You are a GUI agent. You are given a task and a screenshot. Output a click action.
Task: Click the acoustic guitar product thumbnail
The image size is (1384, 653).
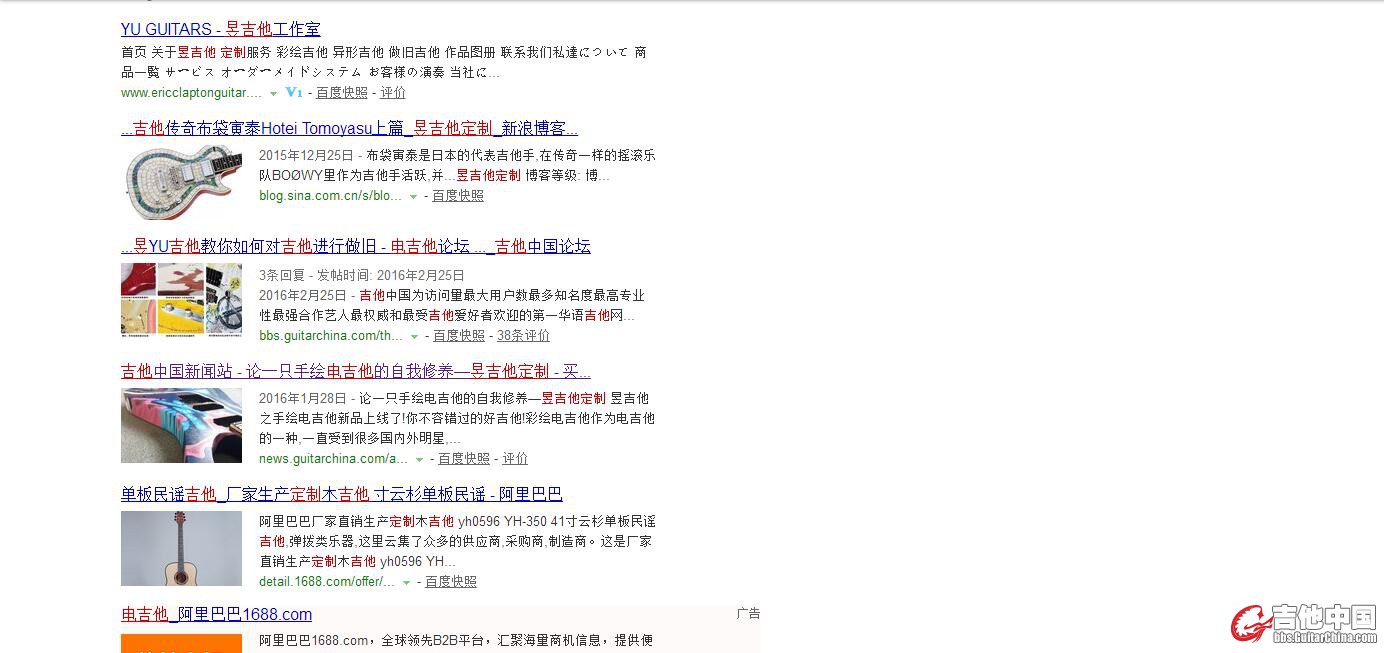click(181, 548)
